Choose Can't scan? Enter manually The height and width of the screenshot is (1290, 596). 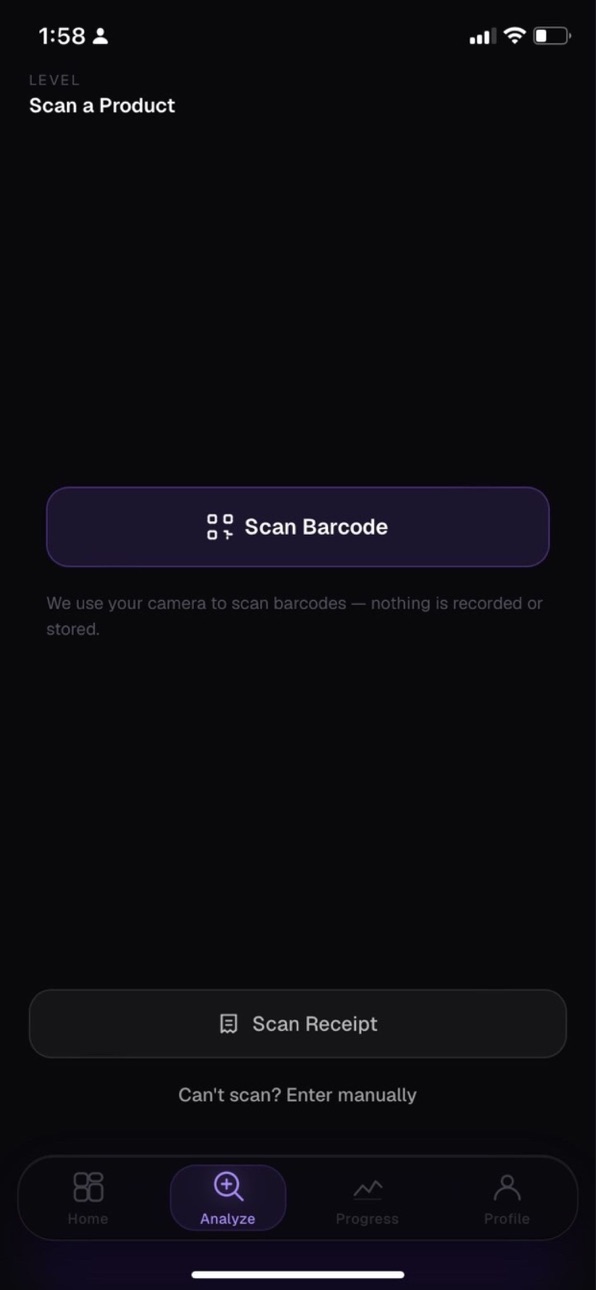click(x=298, y=1095)
